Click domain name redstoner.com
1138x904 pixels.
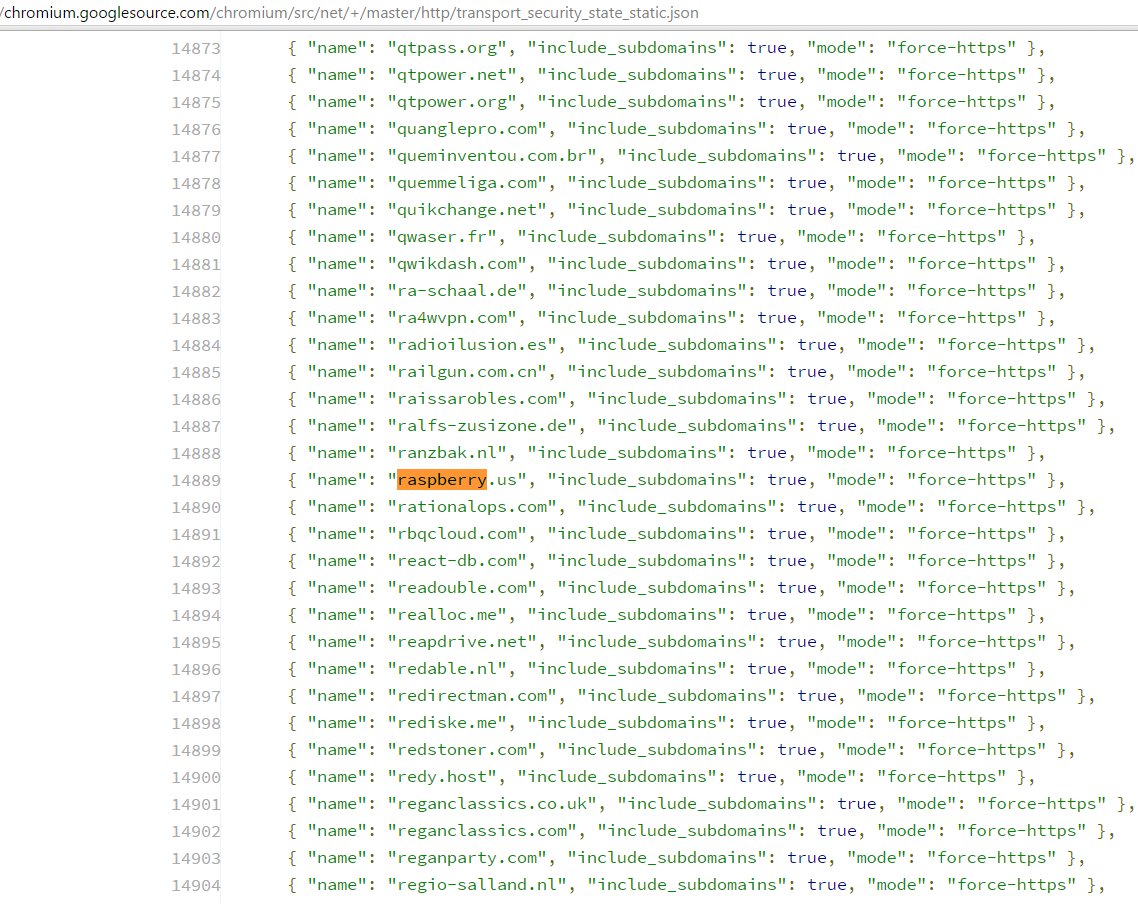pos(462,749)
